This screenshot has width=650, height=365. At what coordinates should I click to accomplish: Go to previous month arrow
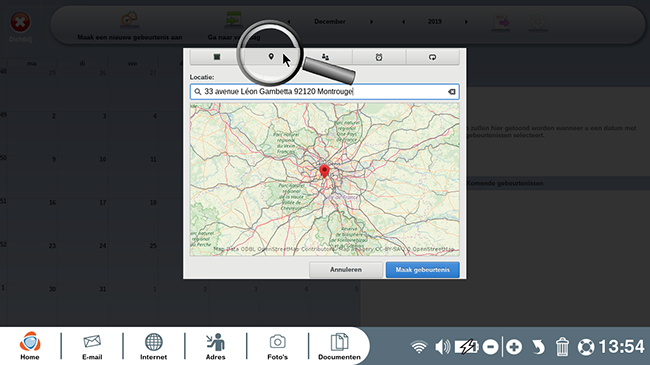point(289,22)
